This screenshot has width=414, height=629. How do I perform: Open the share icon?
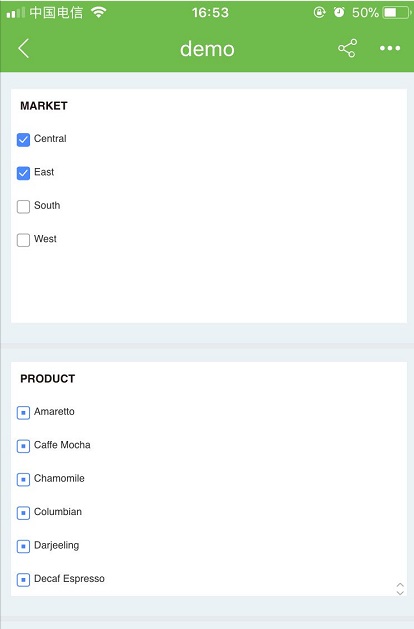tap(347, 48)
